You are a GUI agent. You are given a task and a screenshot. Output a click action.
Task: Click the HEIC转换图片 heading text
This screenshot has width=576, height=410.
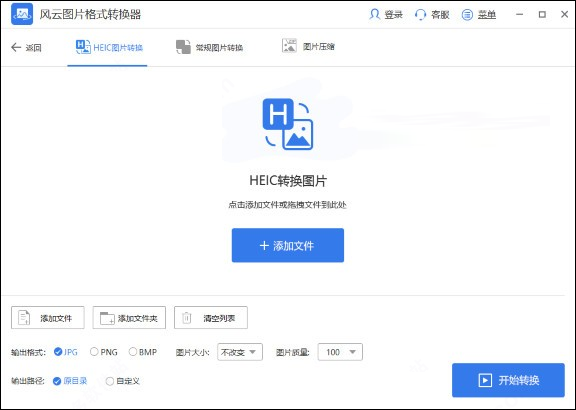288,181
